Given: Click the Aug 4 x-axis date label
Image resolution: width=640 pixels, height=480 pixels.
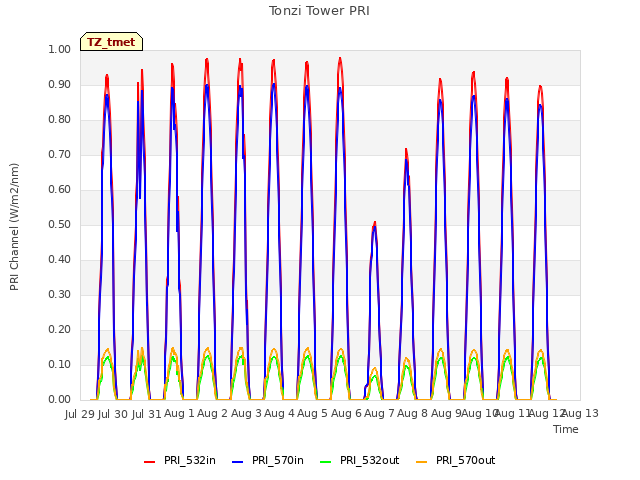Looking at the screenshot, I should pyautogui.click(x=279, y=414).
